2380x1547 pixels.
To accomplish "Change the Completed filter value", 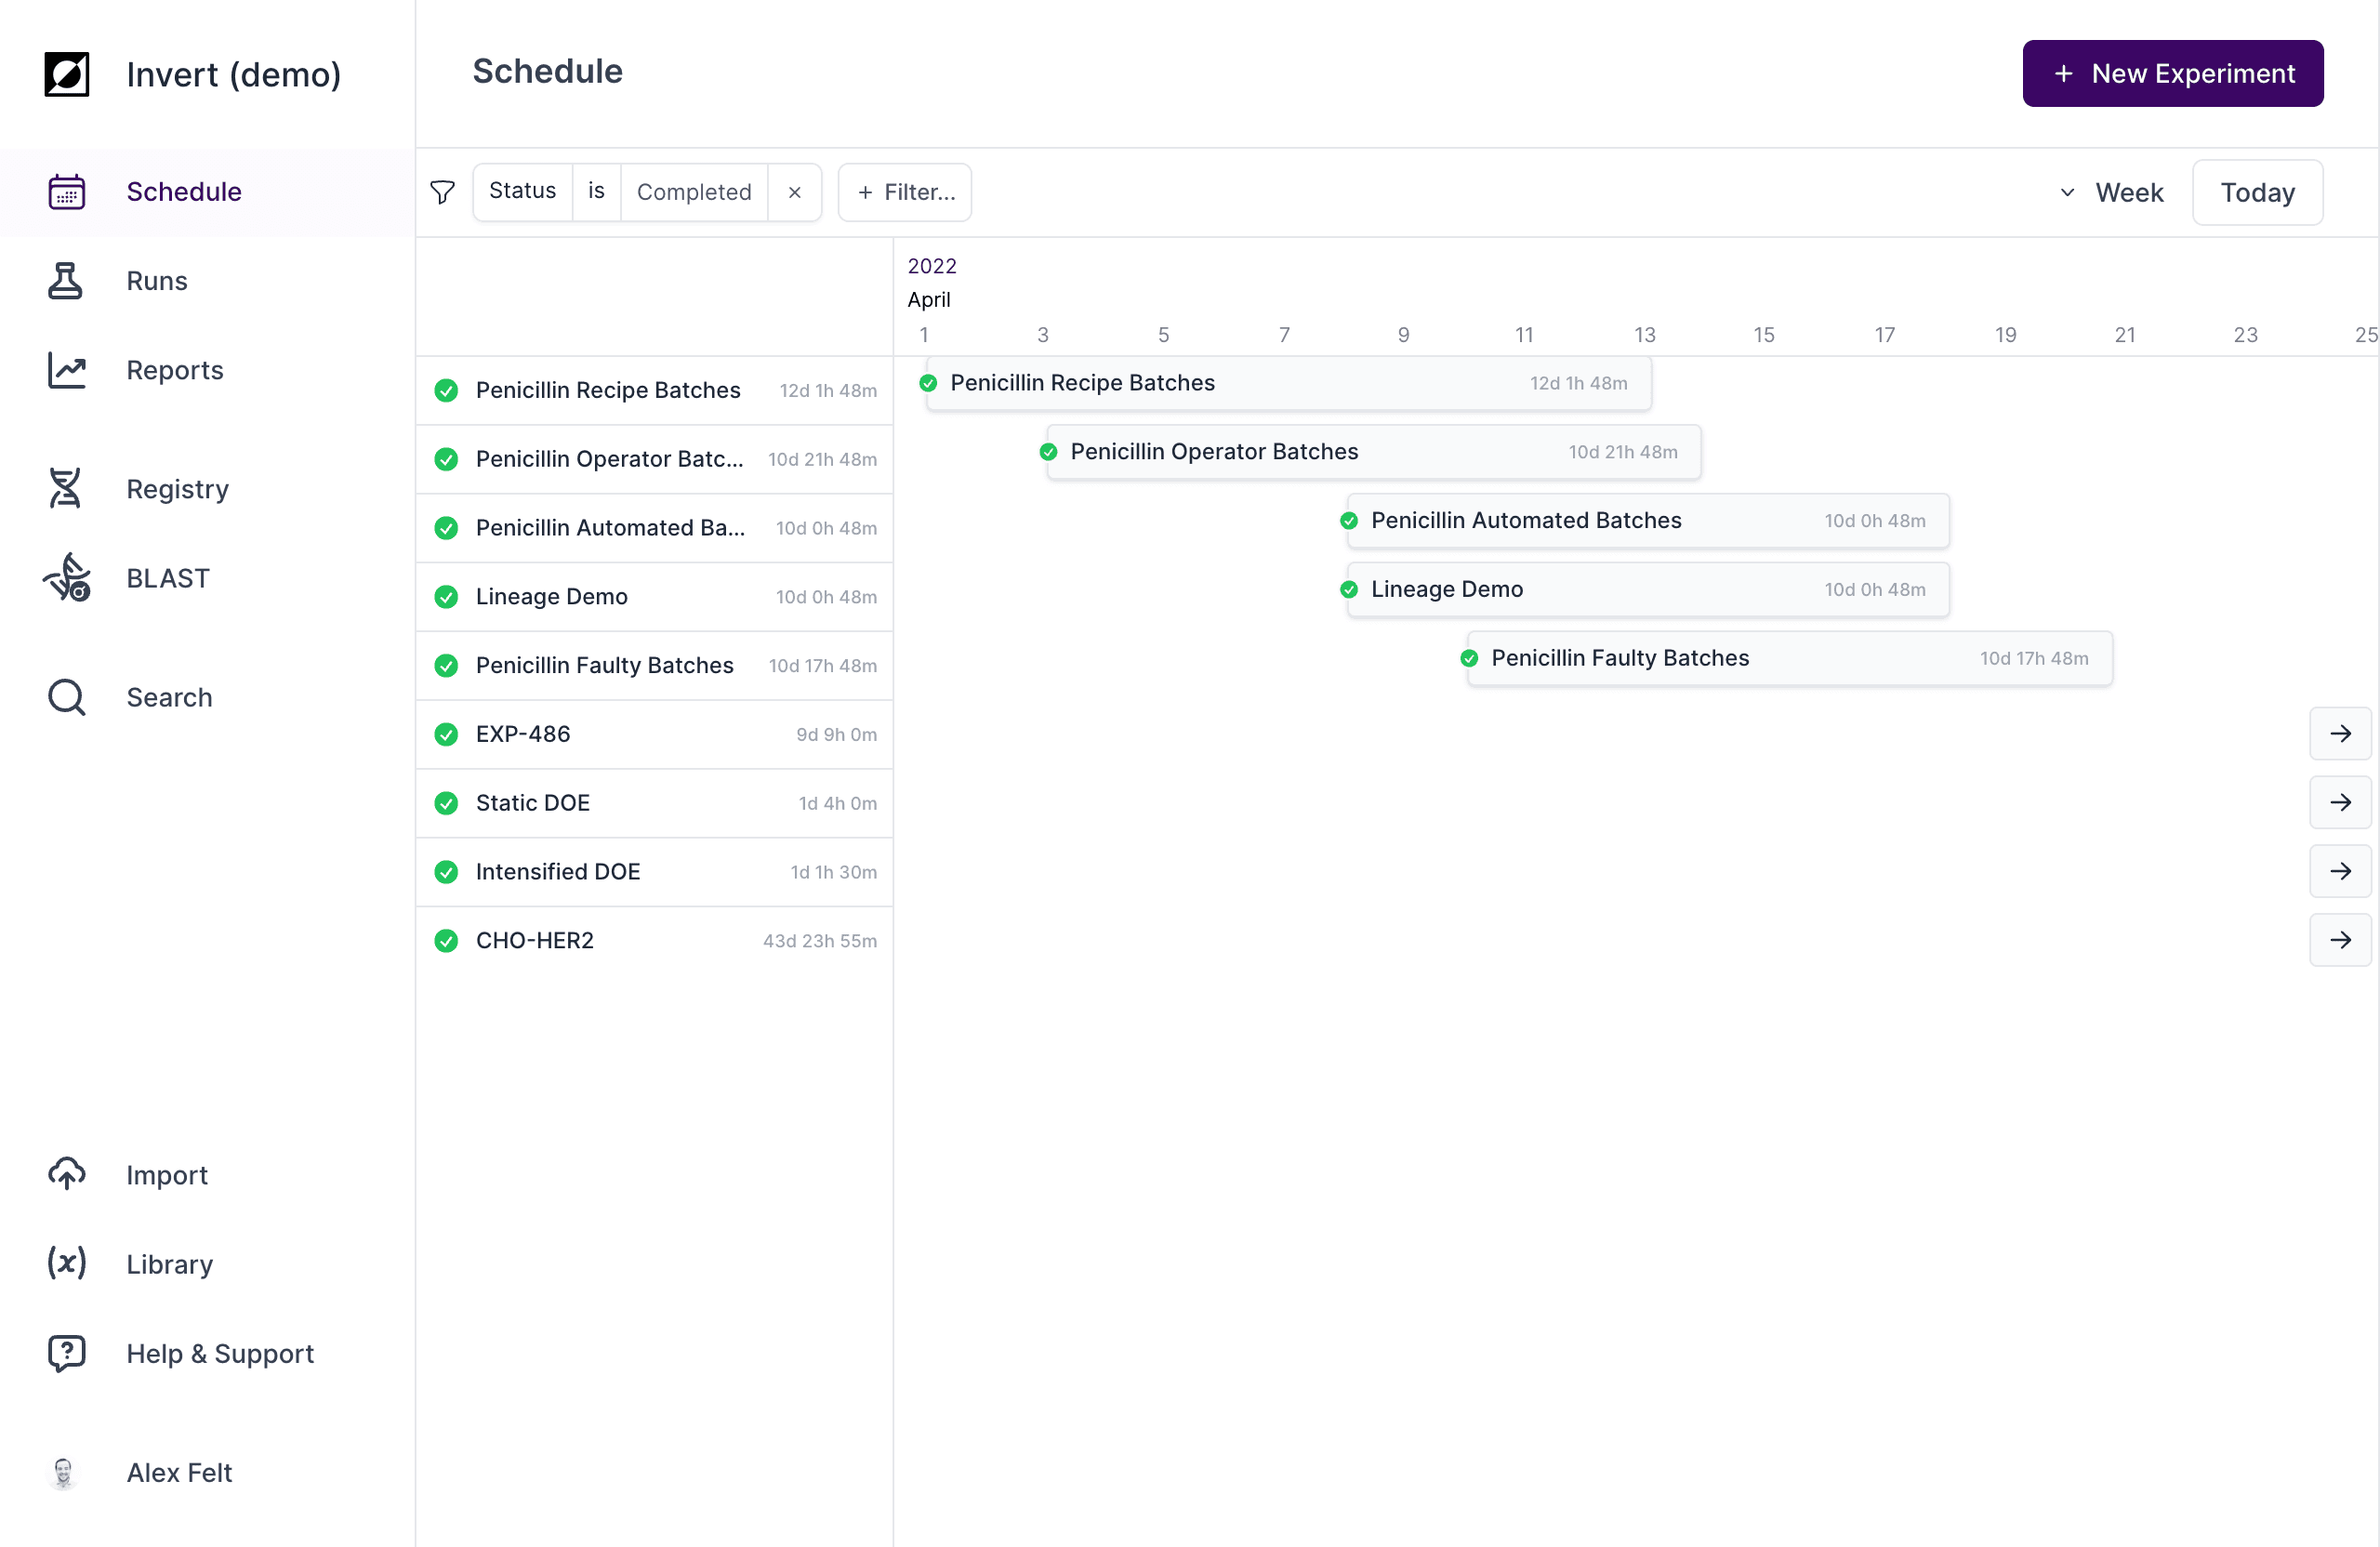I will pos(694,192).
